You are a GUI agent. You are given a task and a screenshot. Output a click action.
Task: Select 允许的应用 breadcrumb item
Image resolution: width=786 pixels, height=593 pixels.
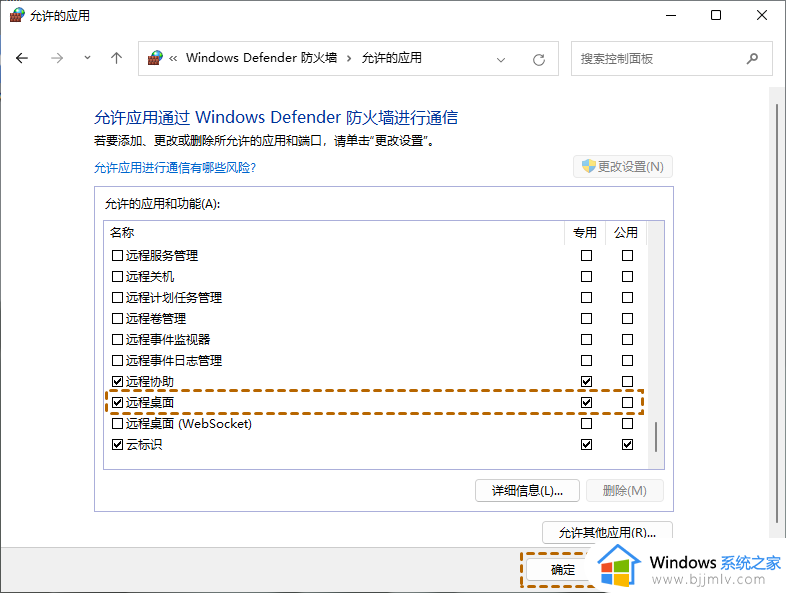(x=391, y=58)
